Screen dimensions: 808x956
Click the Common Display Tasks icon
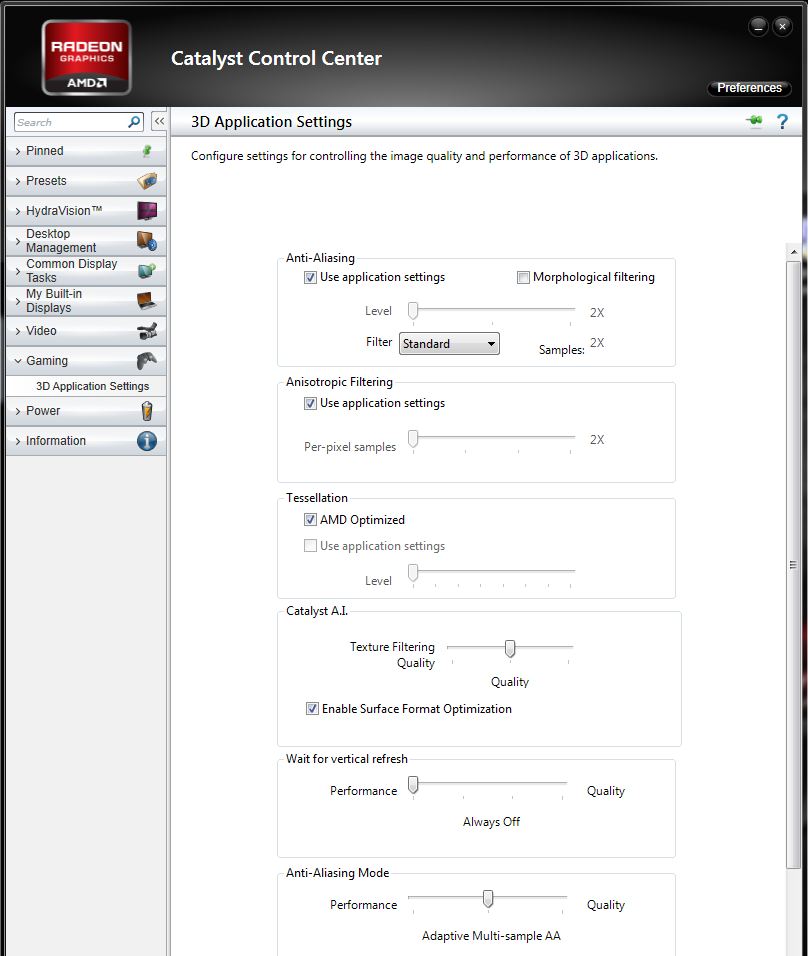[x=147, y=271]
